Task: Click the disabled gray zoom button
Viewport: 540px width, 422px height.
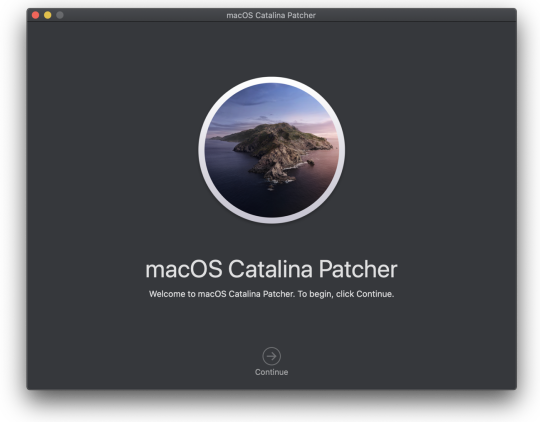Action: coord(60,15)
